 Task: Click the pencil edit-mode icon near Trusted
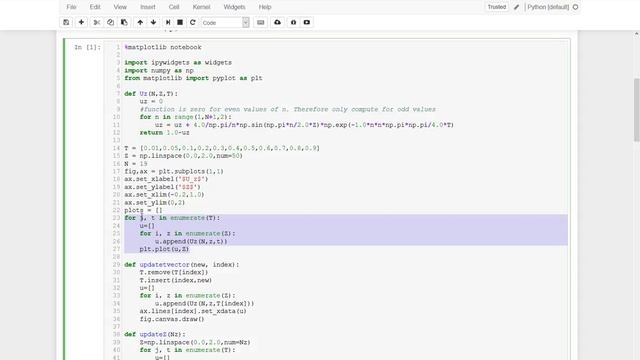tap(516, 7)
